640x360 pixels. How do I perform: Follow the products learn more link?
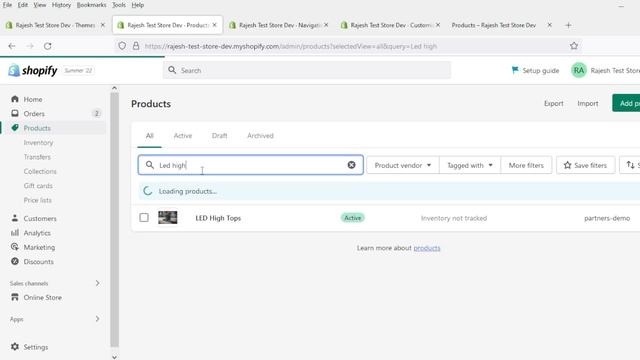click(x=427, y=248)
